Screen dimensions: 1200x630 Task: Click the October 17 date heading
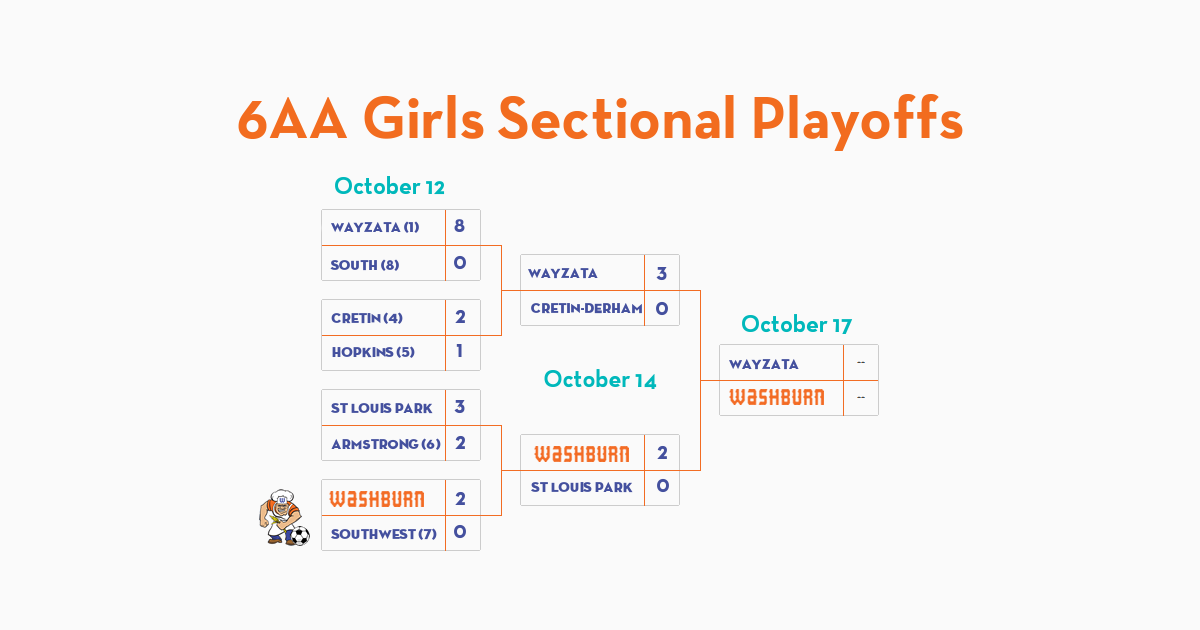(796, 324)
